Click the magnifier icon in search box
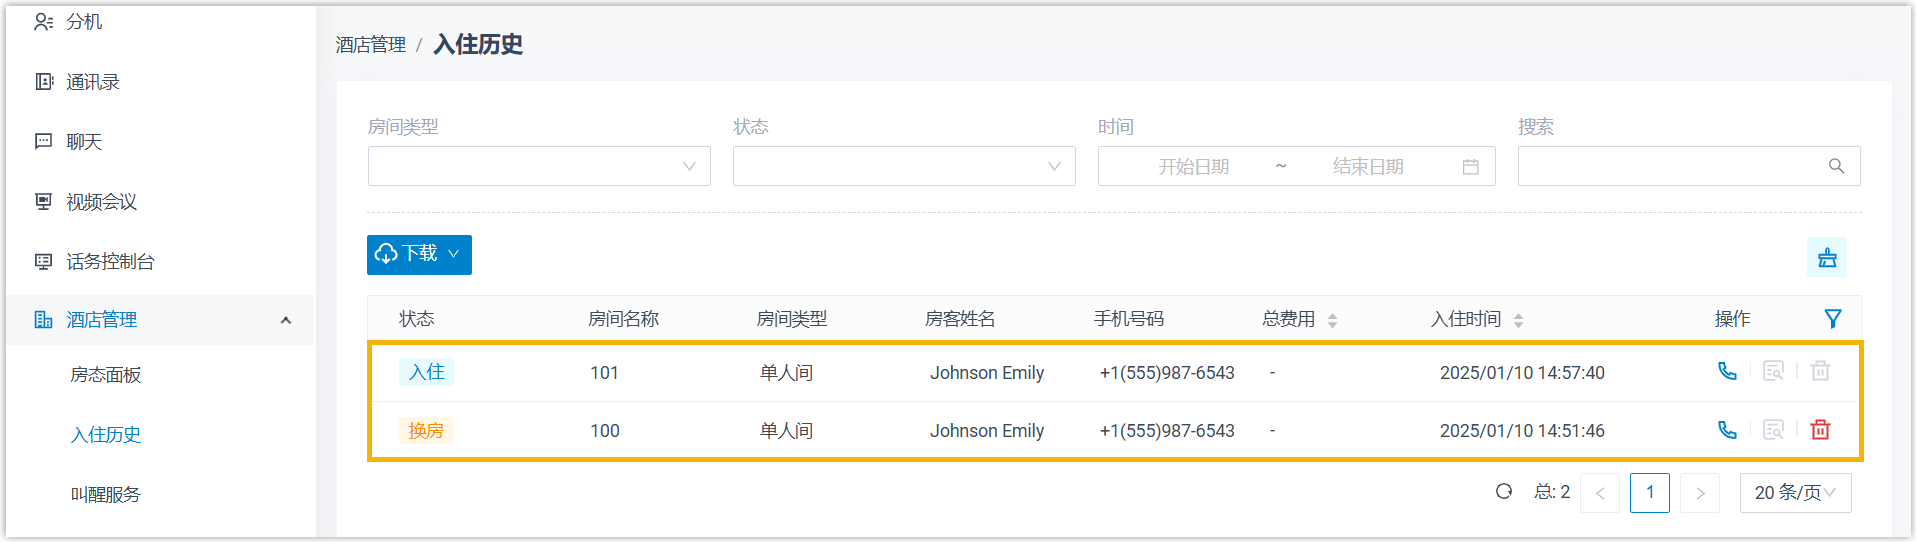This screenshot has width=1917, height=543. 1836,166
